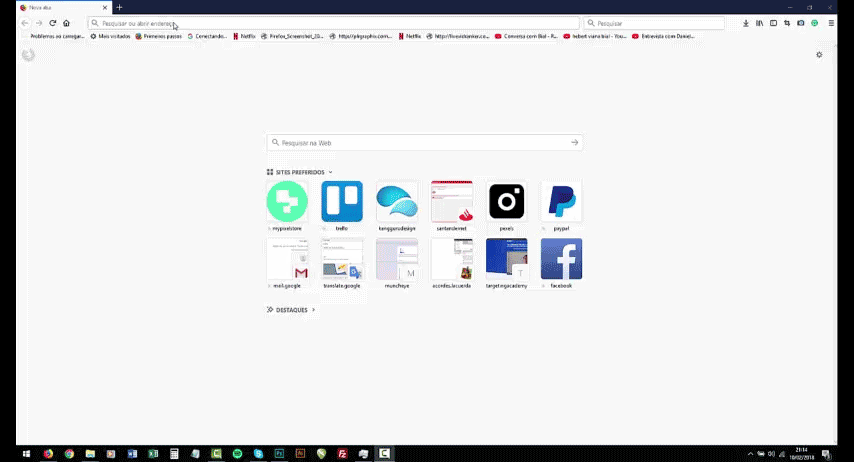Open the library bookshelf icon
The height and width of the screenshot is (462, 854).
point(759,23)
